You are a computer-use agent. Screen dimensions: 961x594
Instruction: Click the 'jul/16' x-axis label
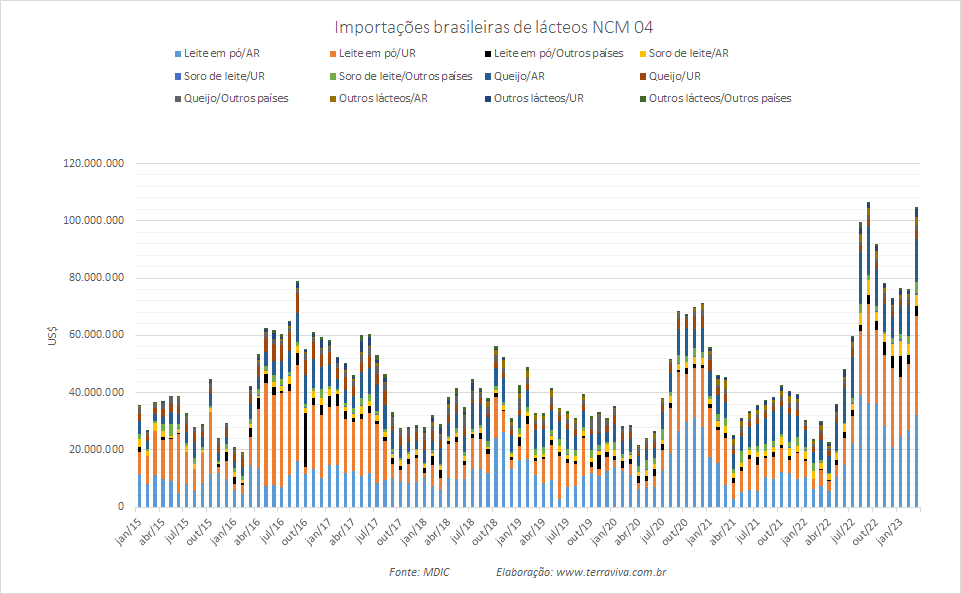click(271, 530)
